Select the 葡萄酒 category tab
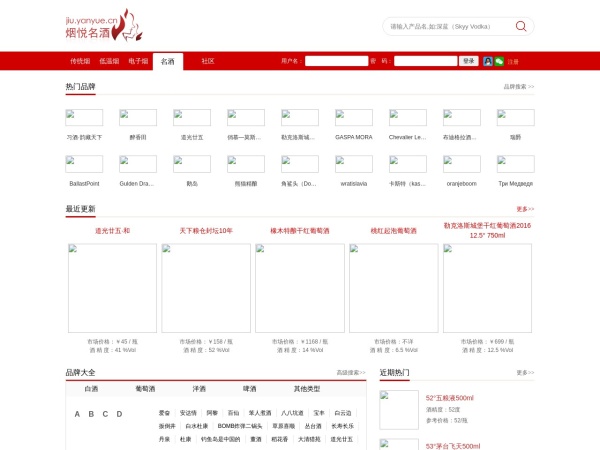The height and width of the screenshot is (450, 600). (145, 389)
